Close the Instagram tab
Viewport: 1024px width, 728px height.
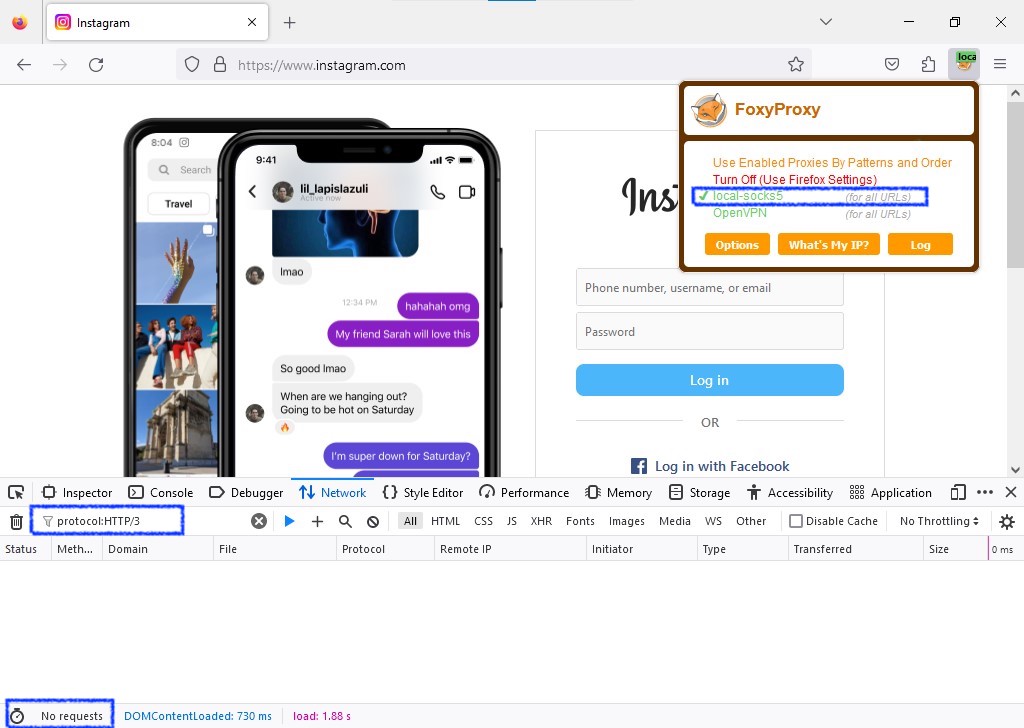coord(252,22)
